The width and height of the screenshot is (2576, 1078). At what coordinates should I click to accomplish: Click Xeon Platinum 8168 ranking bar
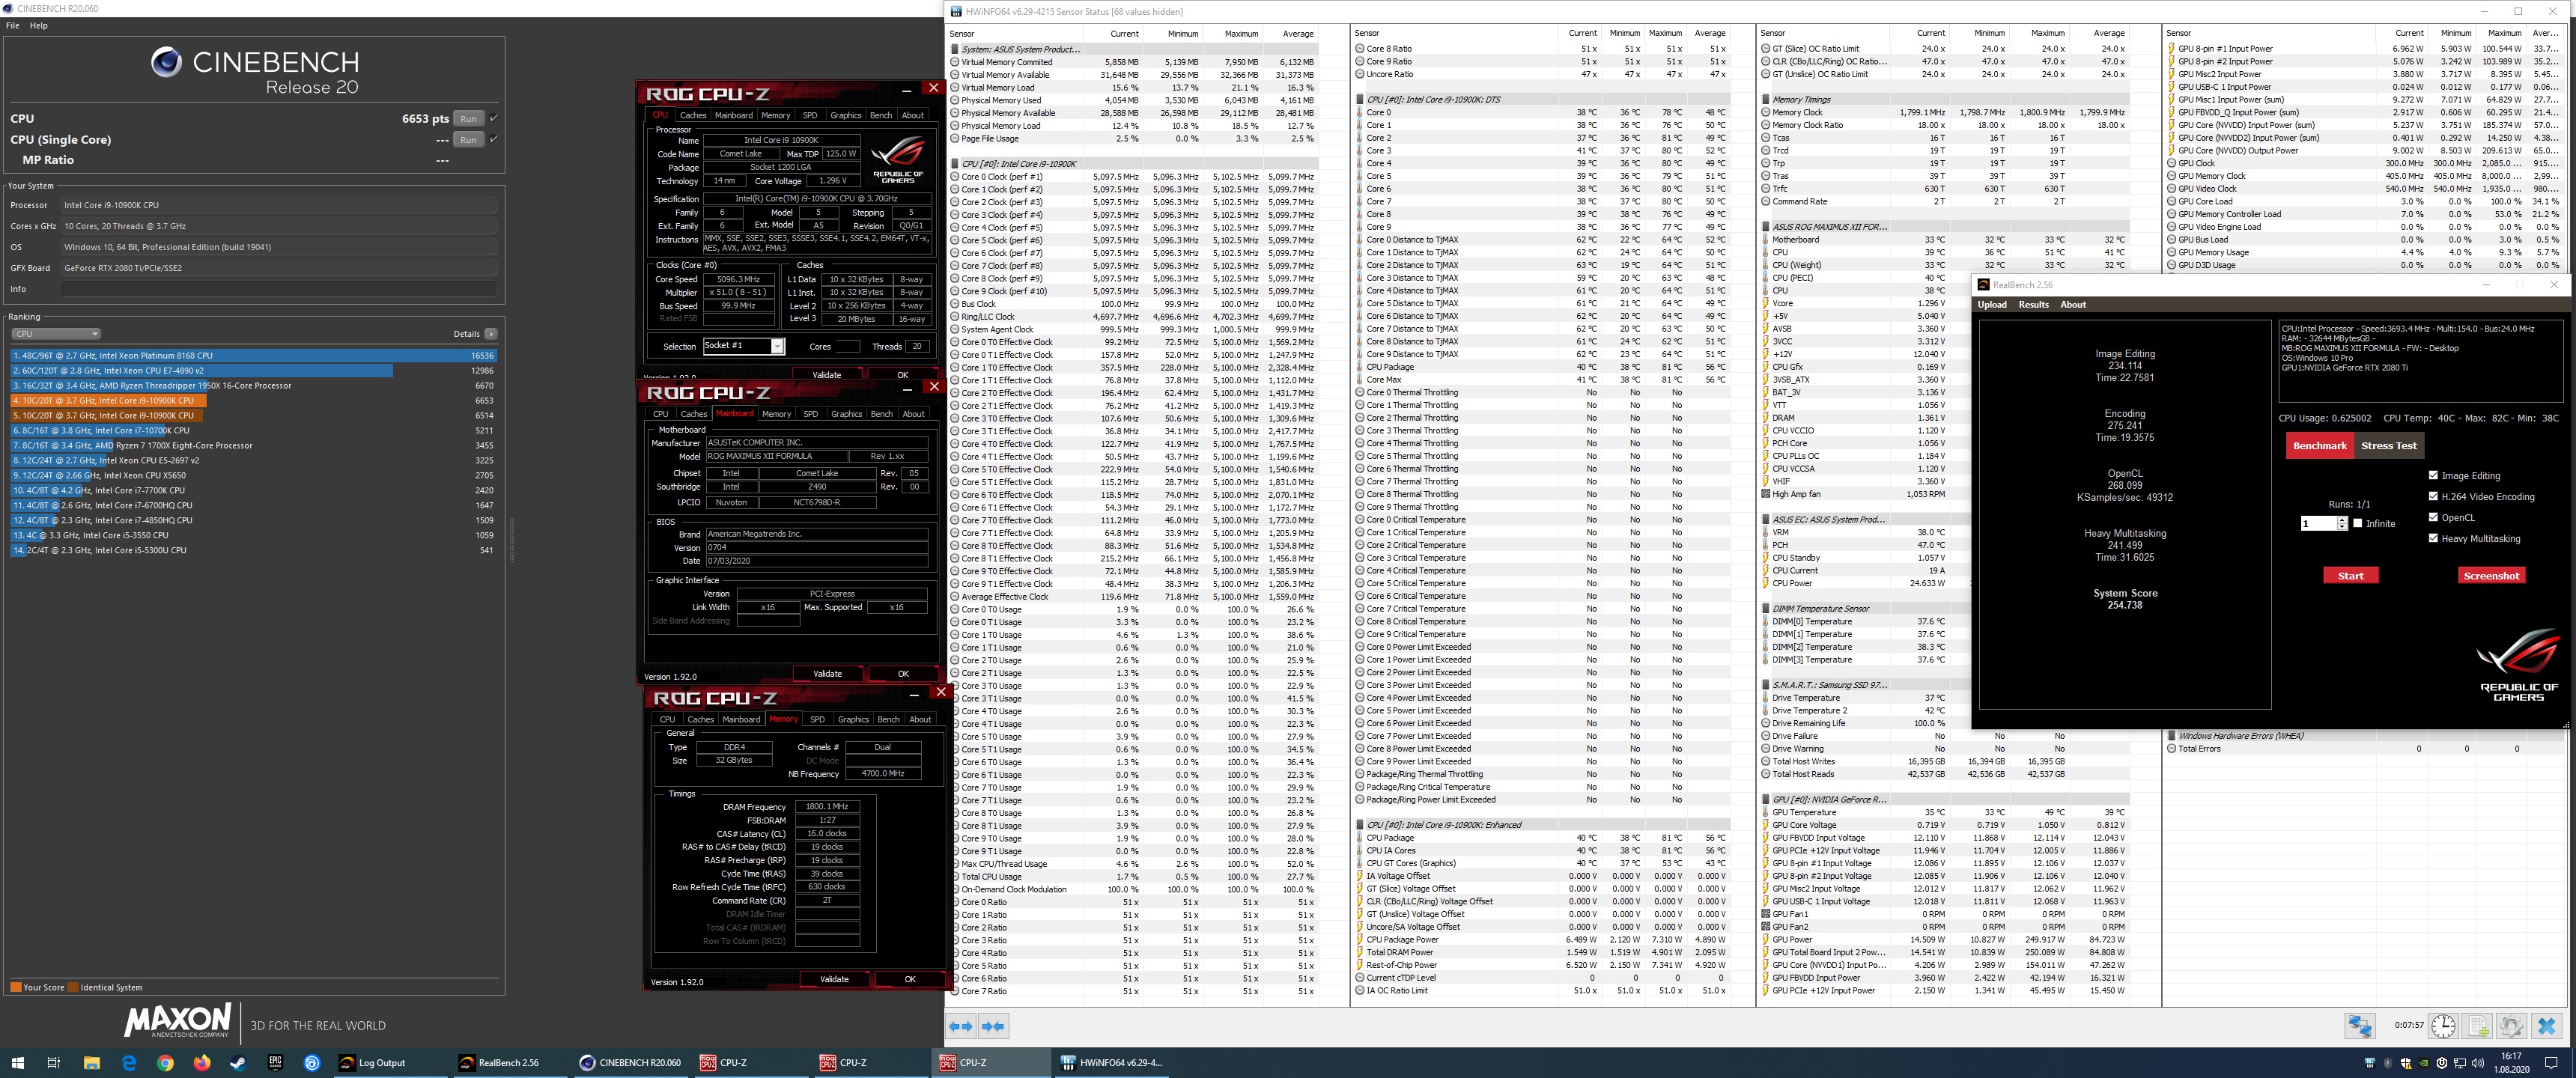point(254,355)
